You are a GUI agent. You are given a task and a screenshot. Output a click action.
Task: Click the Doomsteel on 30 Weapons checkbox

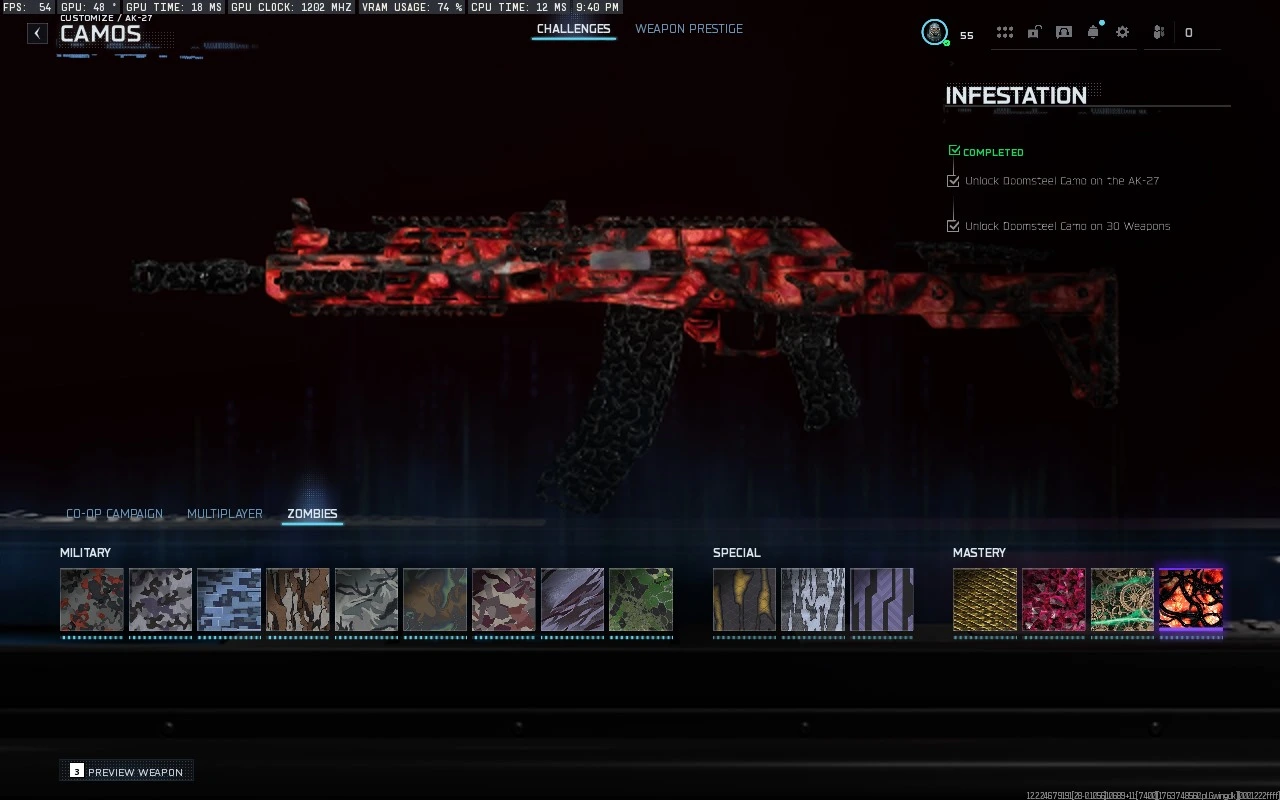point(953,226)
